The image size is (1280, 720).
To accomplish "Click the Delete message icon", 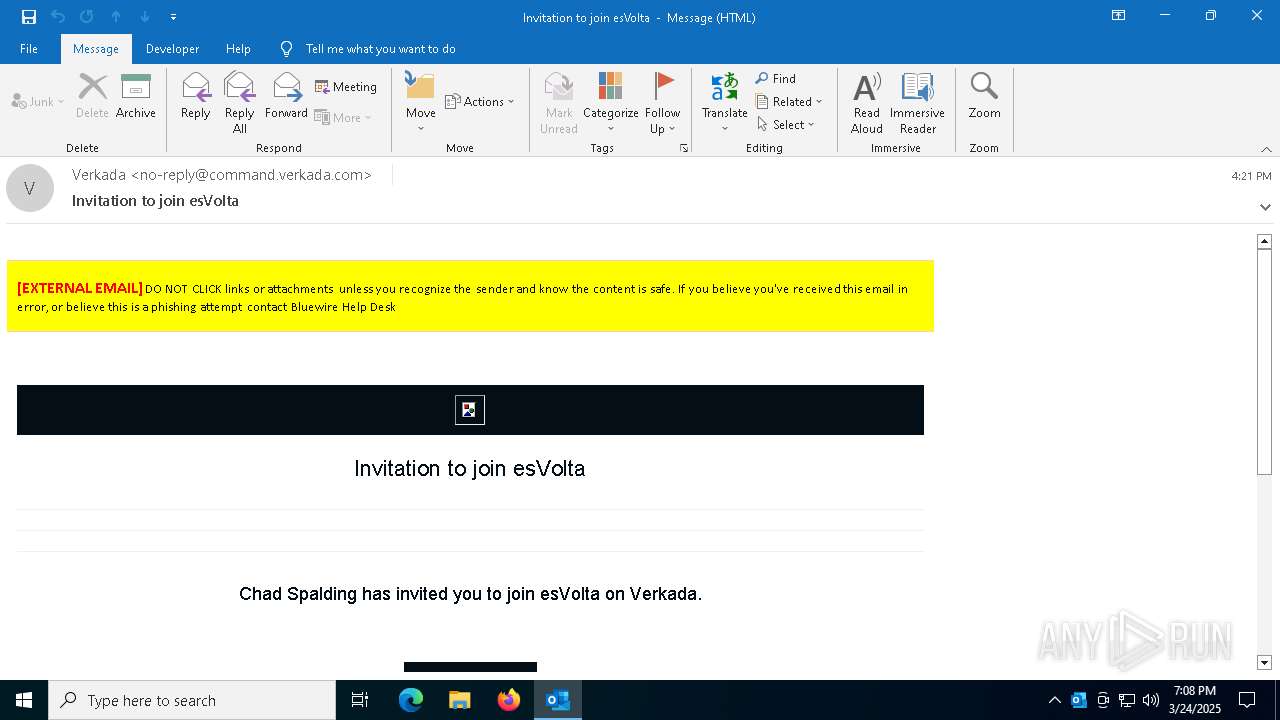I will pos(92,96).
